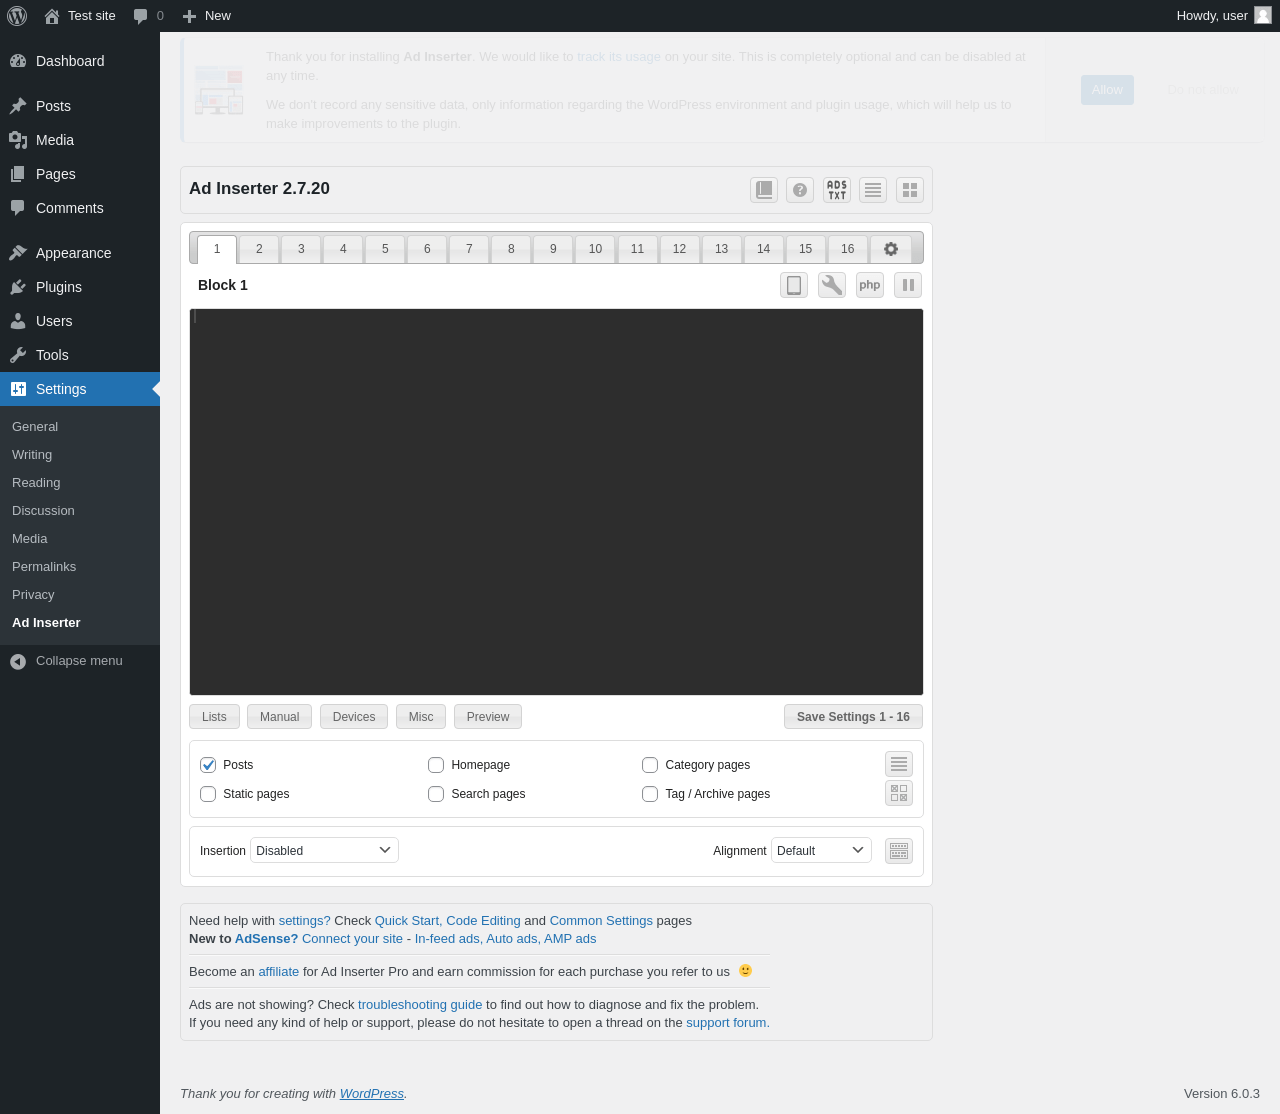
Task: Open Dashboard in the sidebar
Action: (x=80, y=61)
